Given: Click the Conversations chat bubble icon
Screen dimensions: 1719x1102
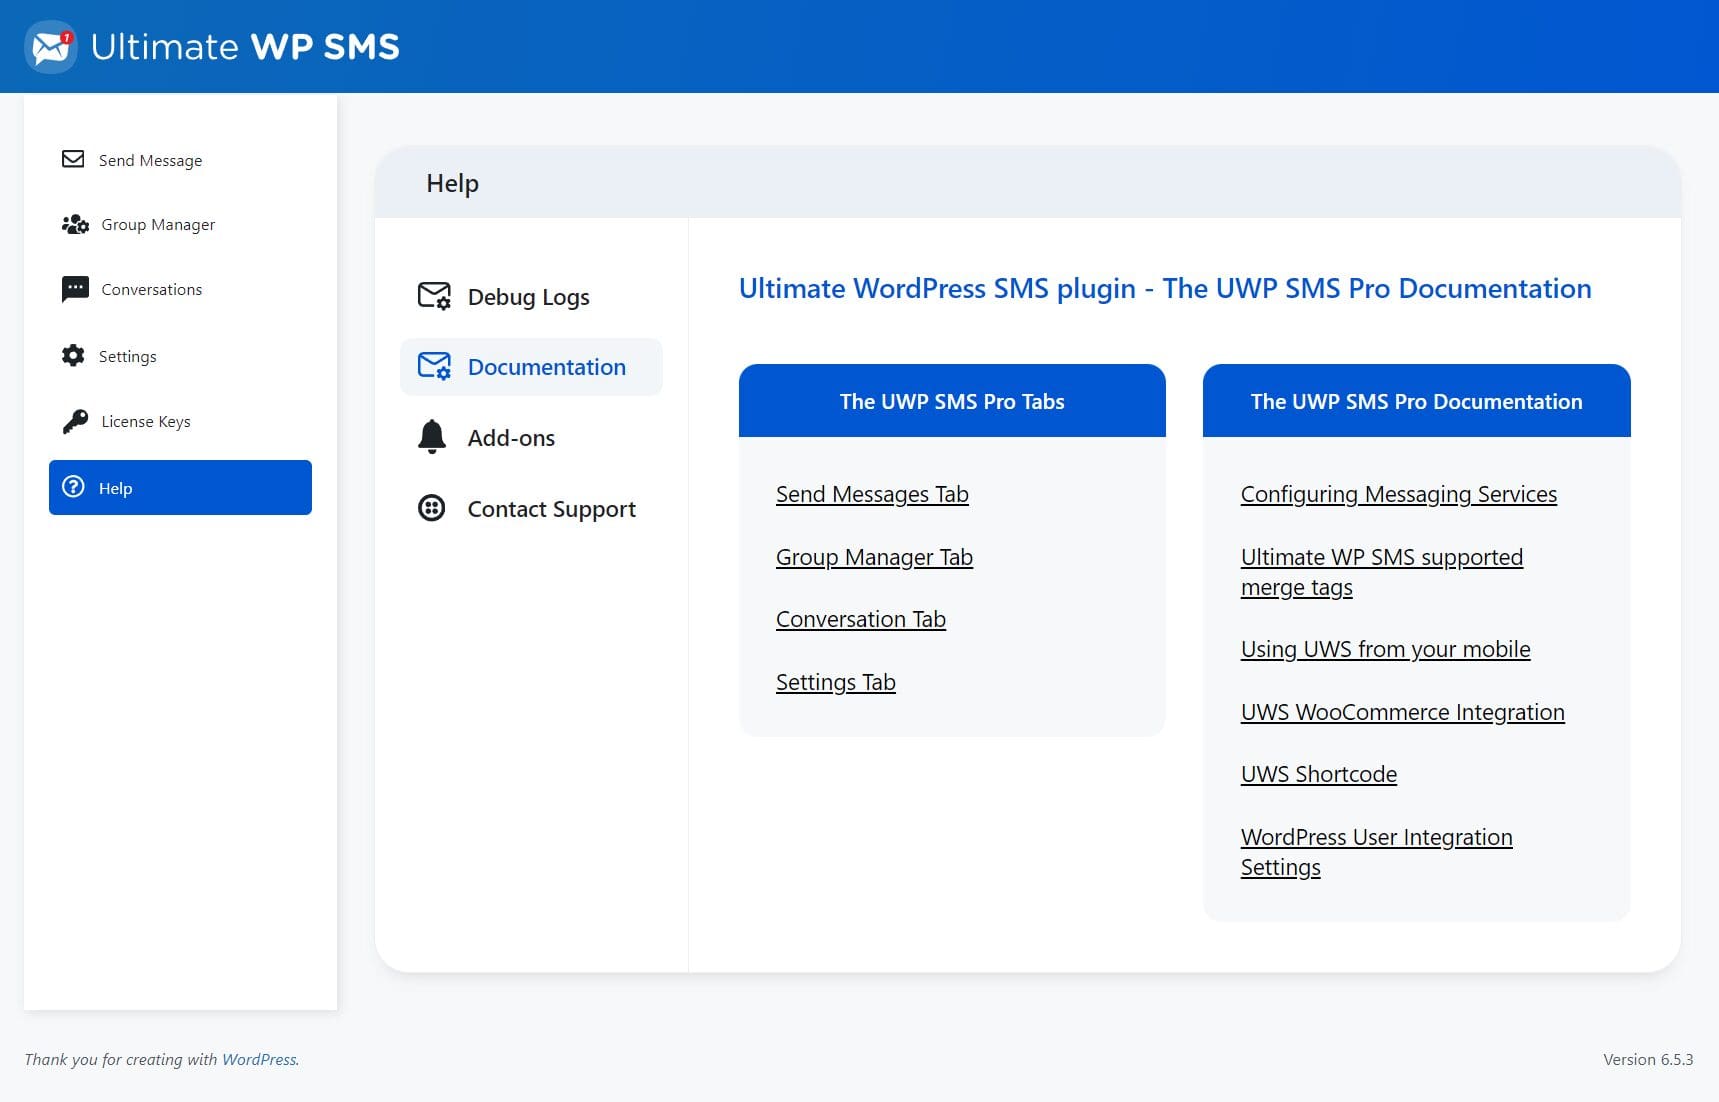Looking at the screenshot, I should click(x=75, y=289).
